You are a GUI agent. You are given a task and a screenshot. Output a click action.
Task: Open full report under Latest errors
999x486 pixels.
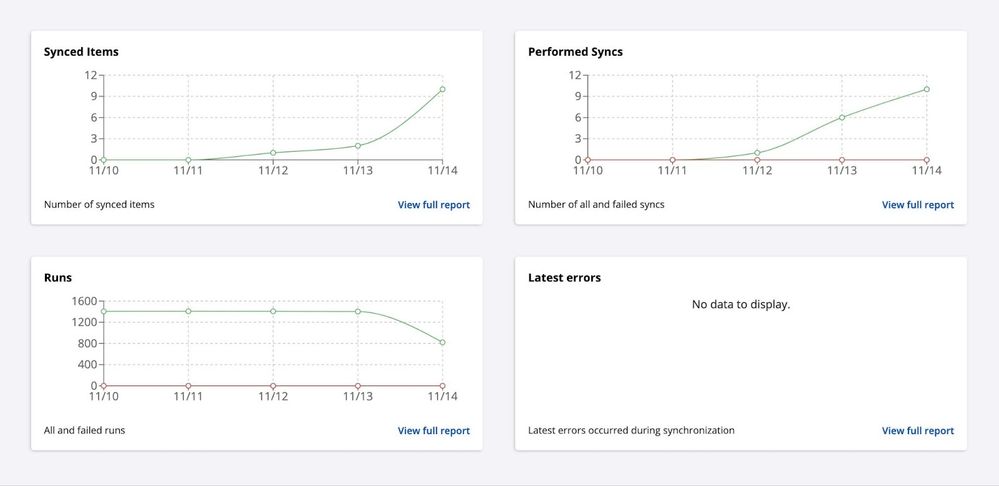click(x=917, y=431)
